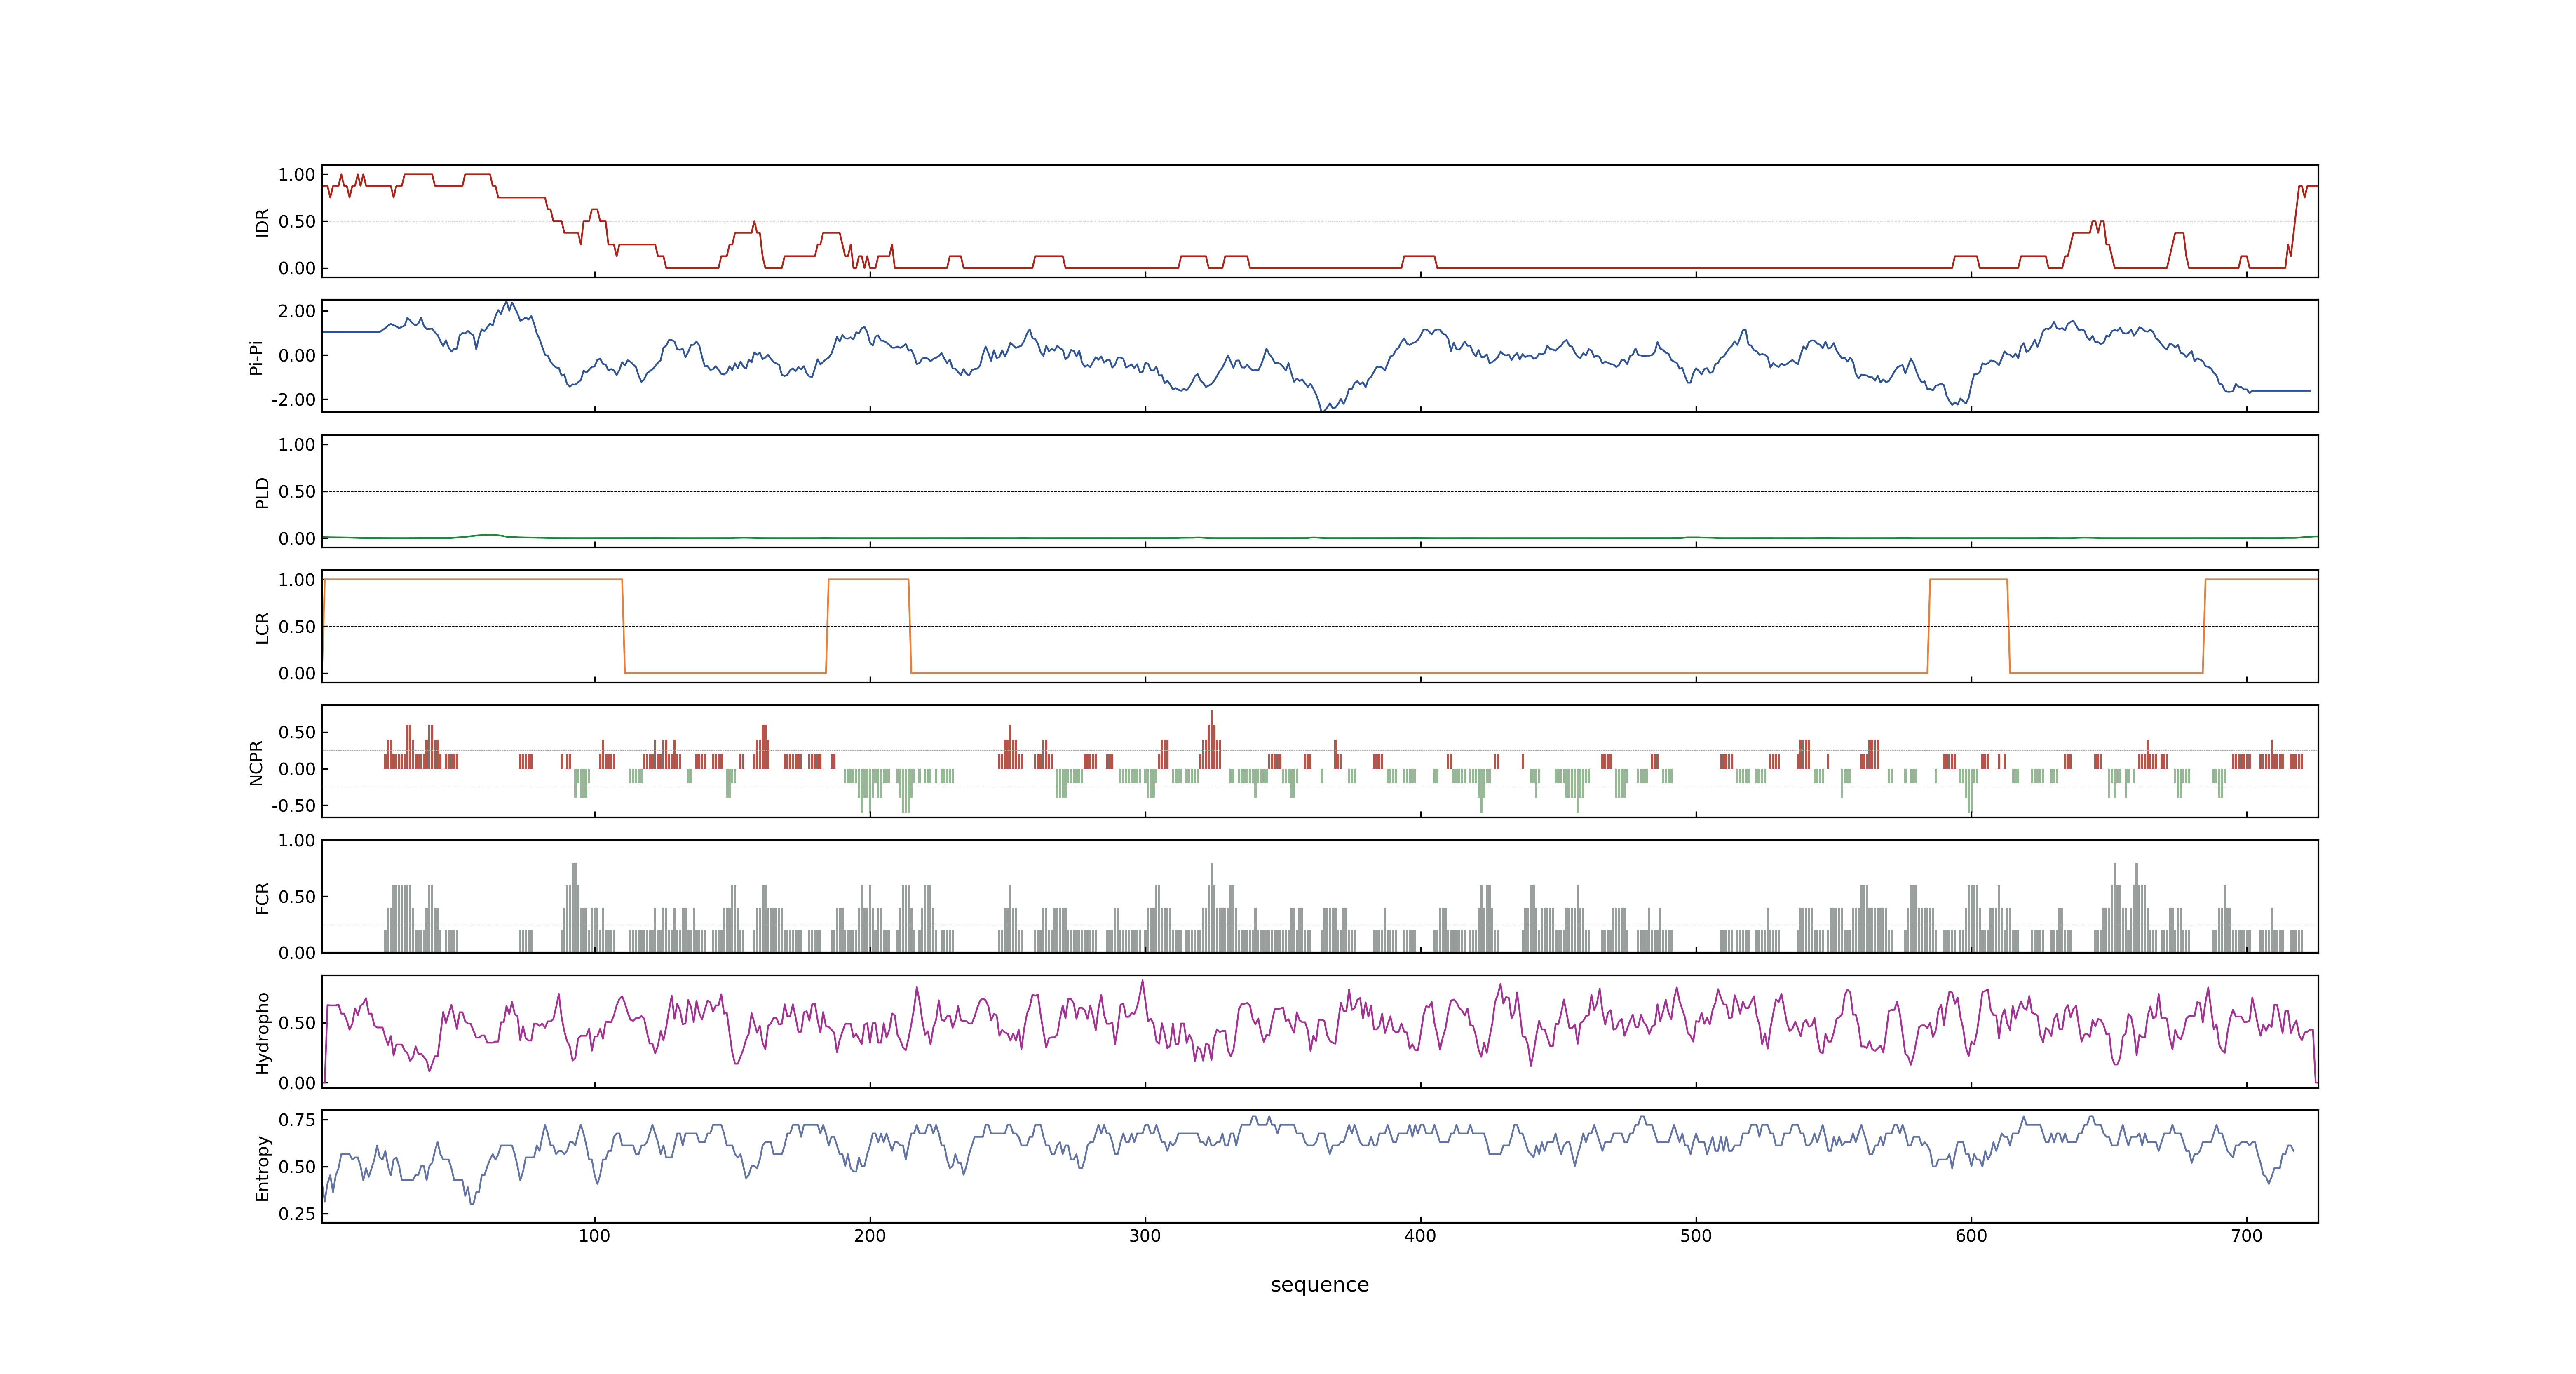Click the Hydropho y-axis label
The width and height of the screenshot is (2576, 1374).
(263, 1033)
